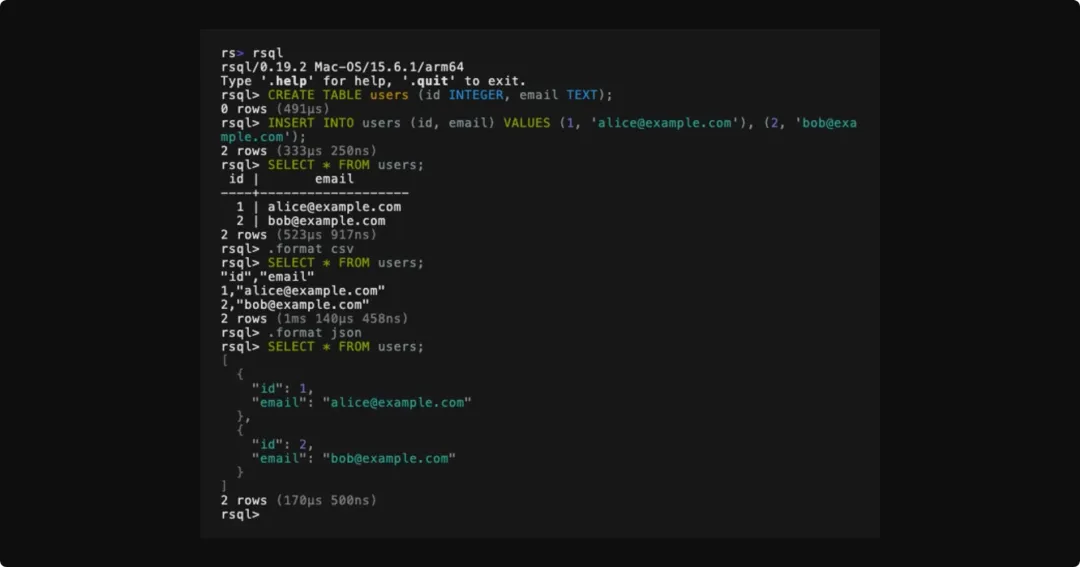Click the 'rs> rsql' launch command line
The image size is (1080, 567).
252,53
